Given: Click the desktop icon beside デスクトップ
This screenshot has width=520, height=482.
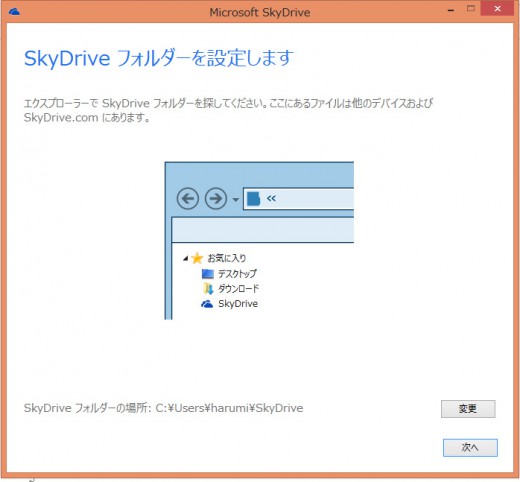Looking at the screenshot, I should coord(208,274).
